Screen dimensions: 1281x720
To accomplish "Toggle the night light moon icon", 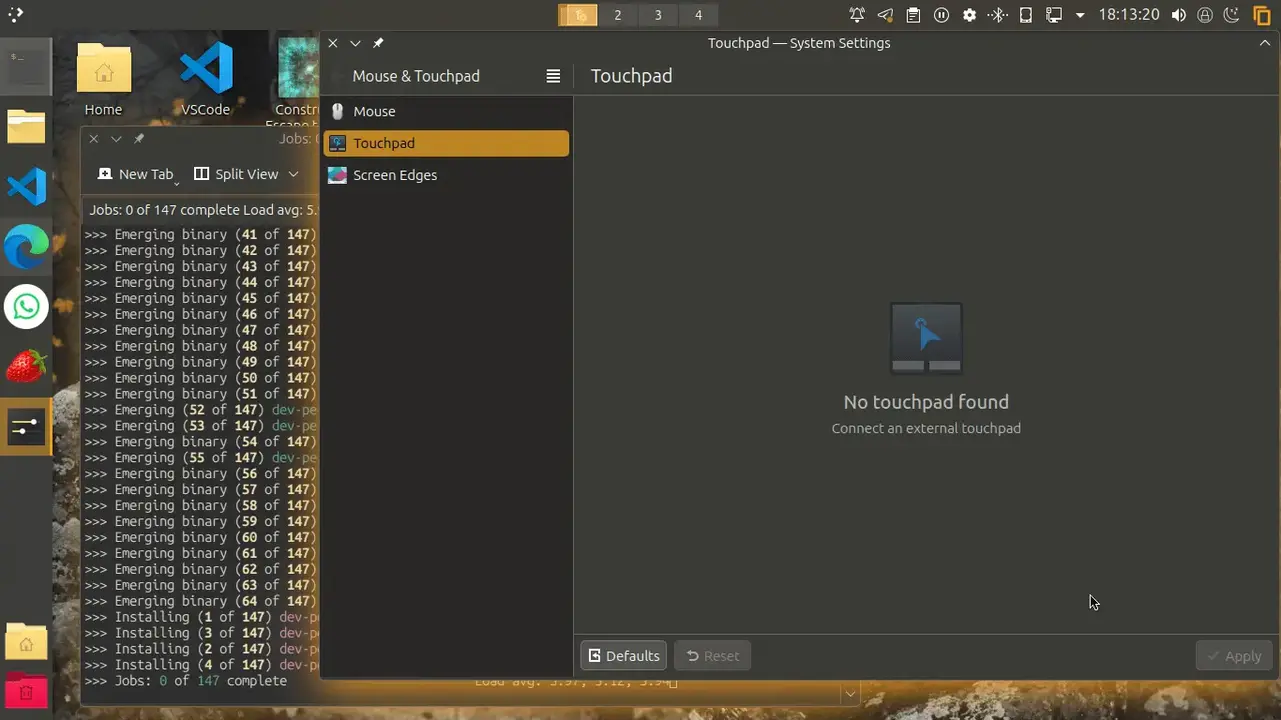I will (x=1232, y=15).
